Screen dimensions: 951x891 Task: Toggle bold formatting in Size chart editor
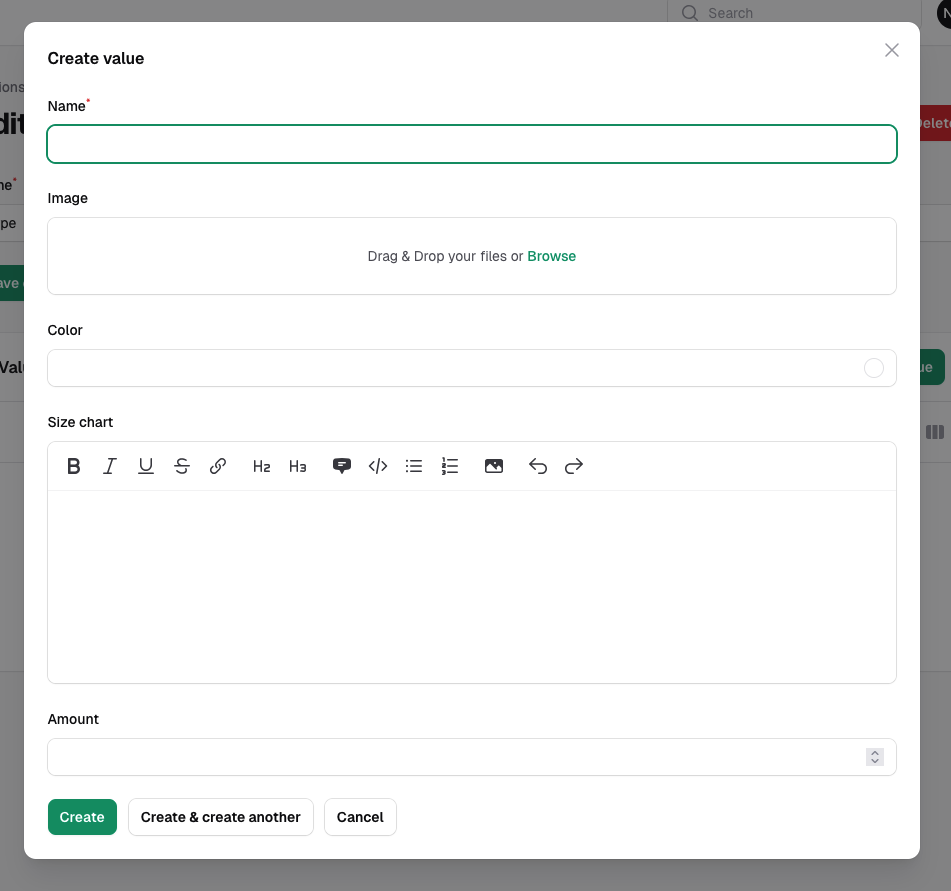tap(74, 466)
